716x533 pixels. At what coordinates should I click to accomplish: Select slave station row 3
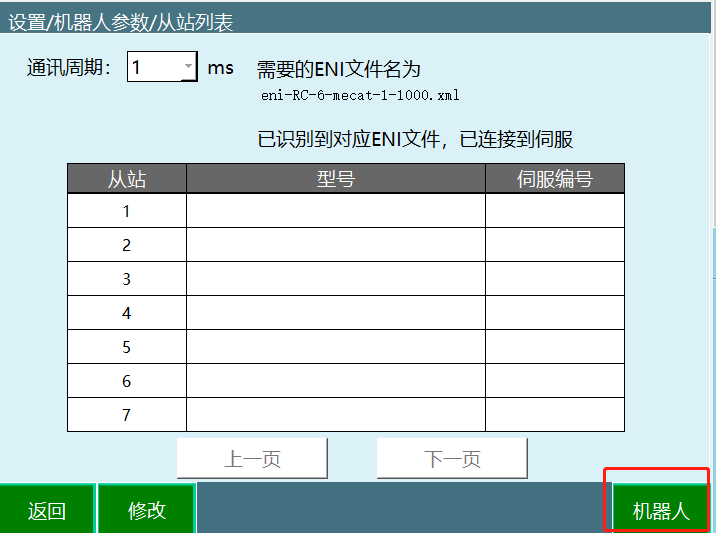coord(346,279)
